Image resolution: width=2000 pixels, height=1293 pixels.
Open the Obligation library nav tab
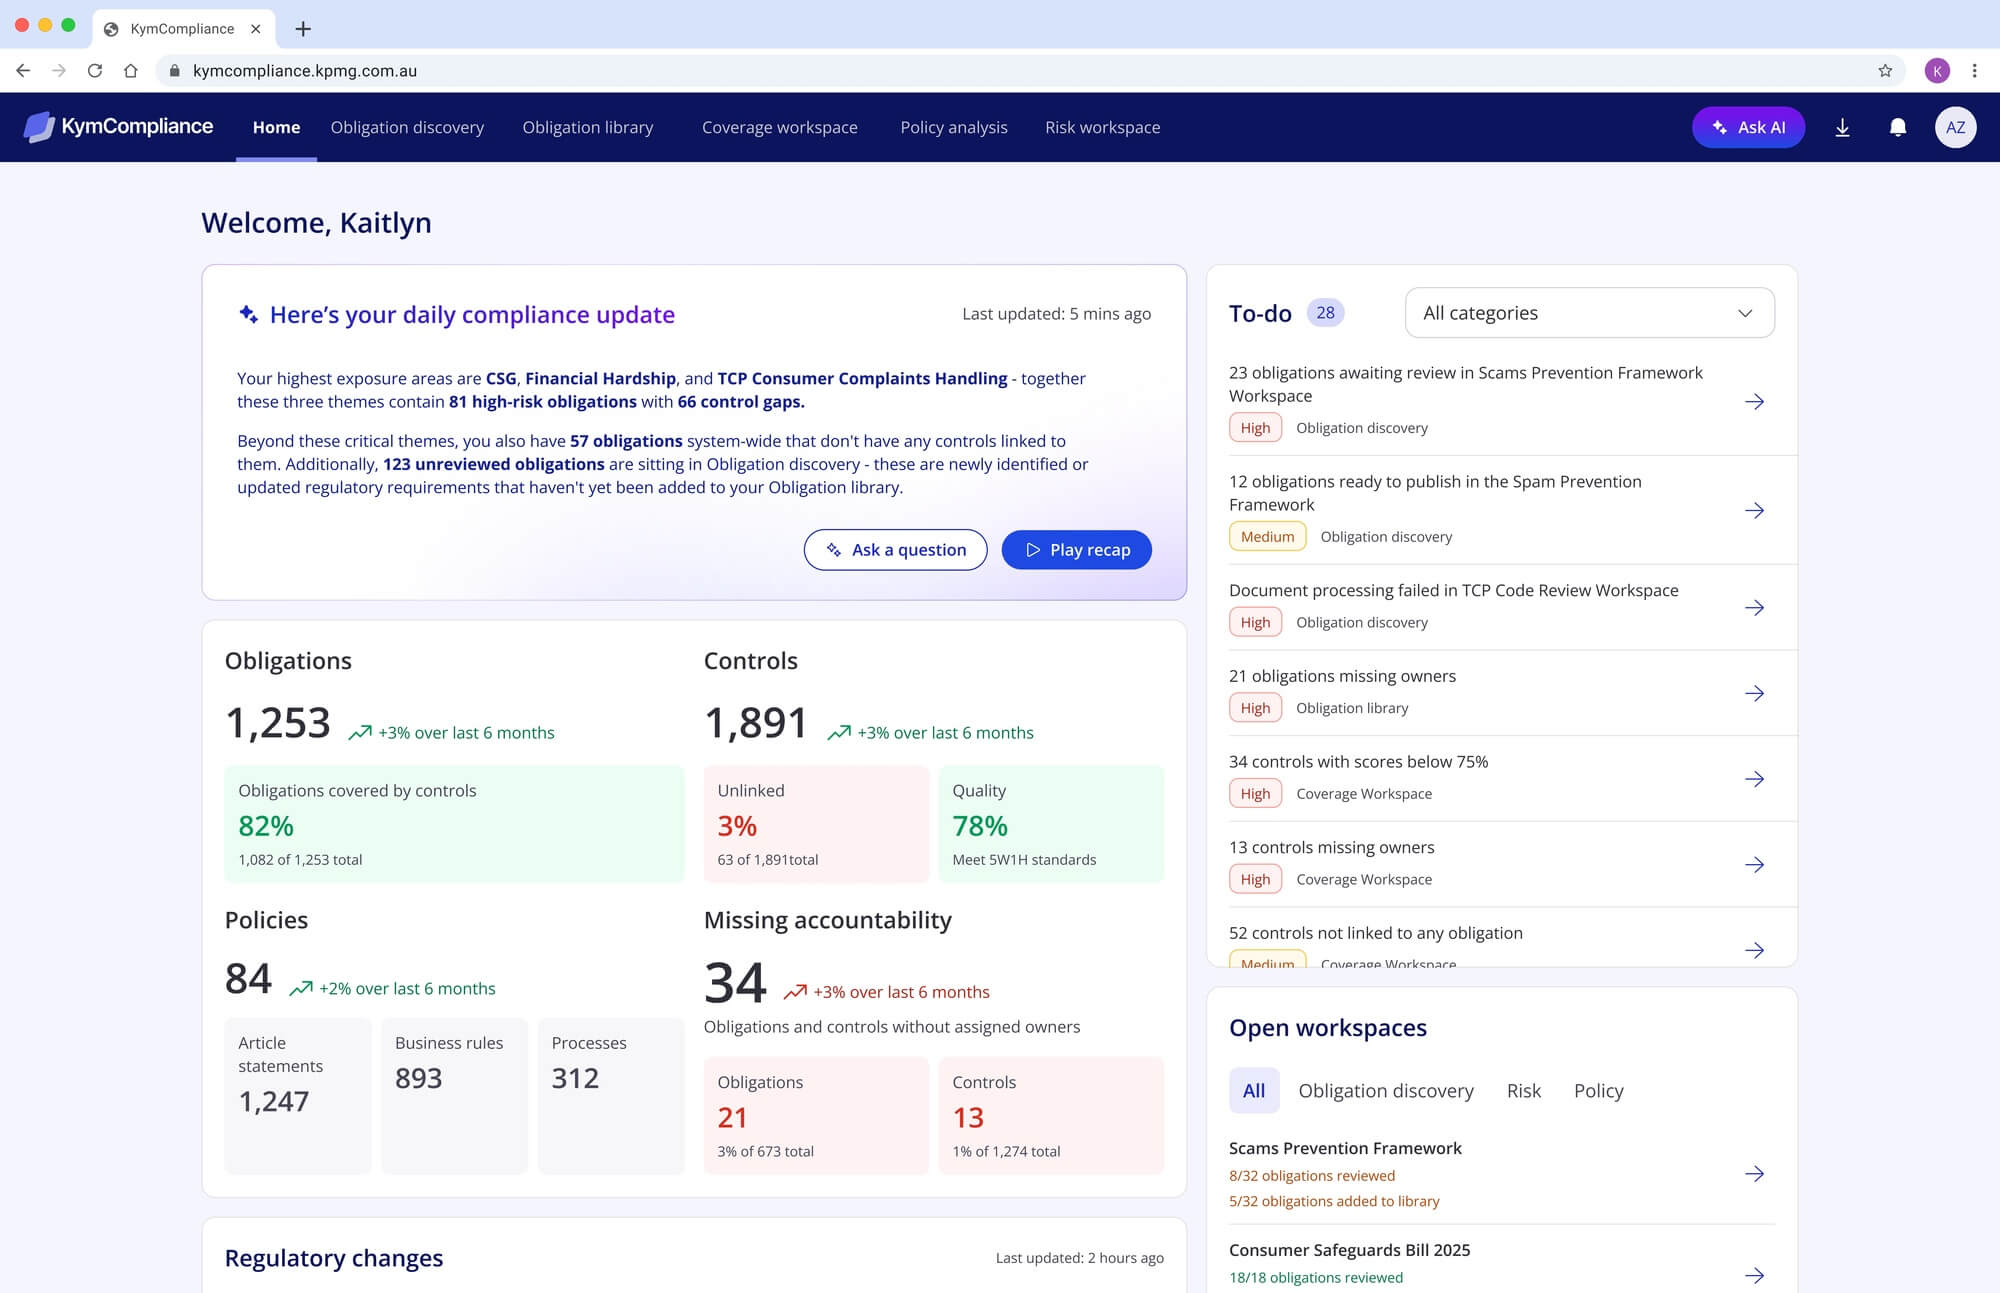click(588, 127)
